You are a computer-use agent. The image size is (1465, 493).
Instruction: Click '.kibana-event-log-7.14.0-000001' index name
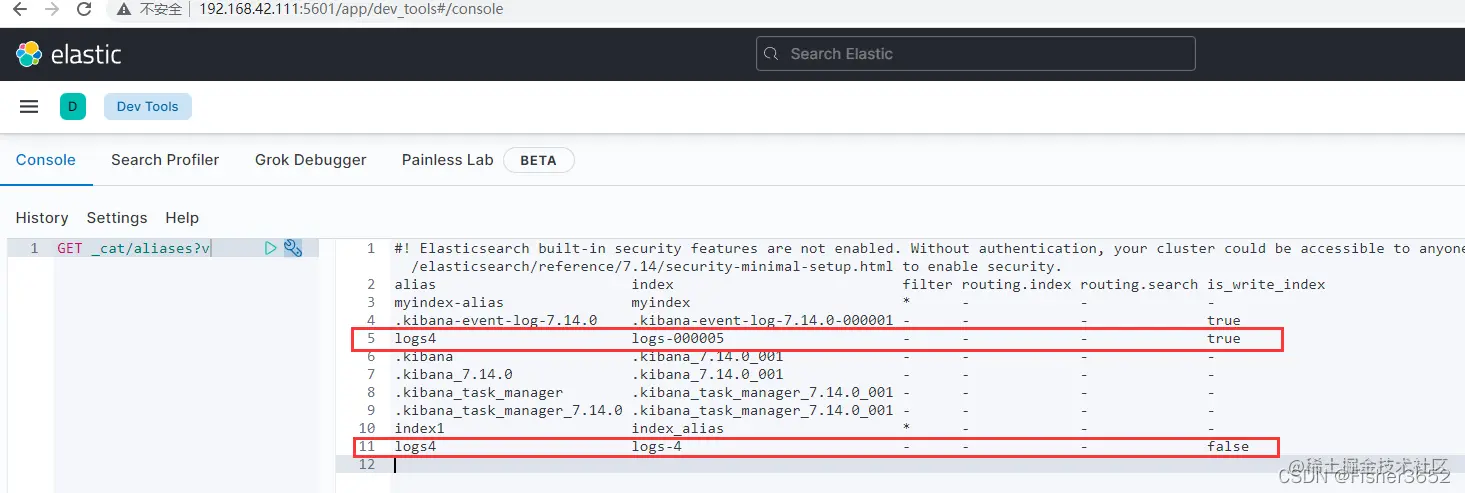click(x=762, y=320)
